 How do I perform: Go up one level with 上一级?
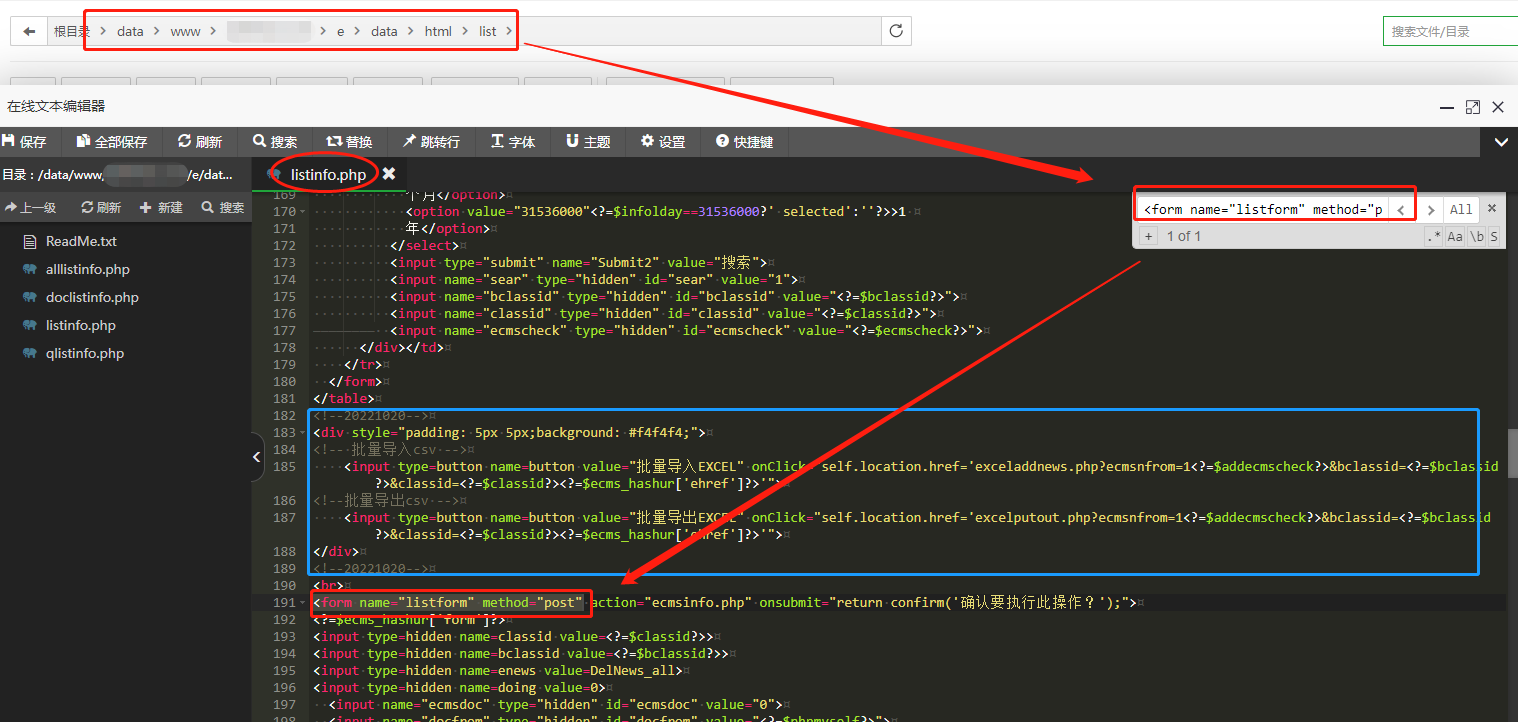click(x=31, y=208)
